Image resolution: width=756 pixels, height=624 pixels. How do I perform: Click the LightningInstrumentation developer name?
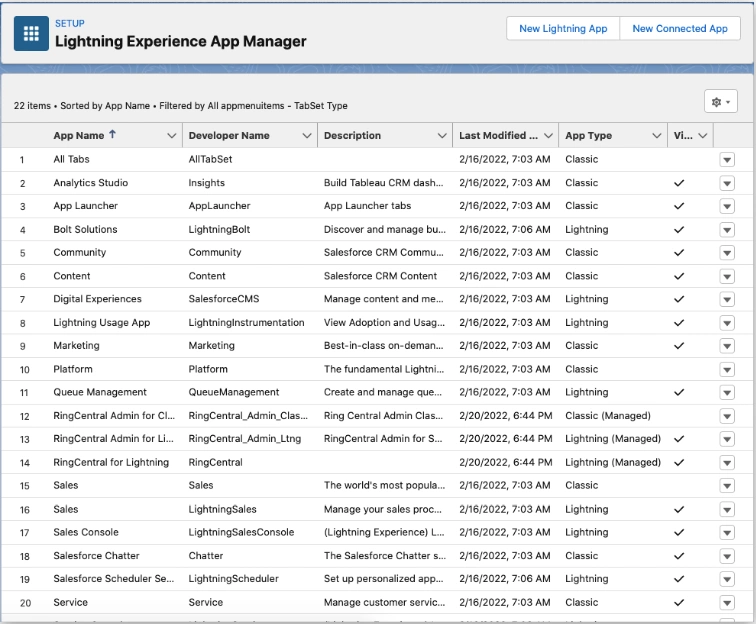point(246,323)
